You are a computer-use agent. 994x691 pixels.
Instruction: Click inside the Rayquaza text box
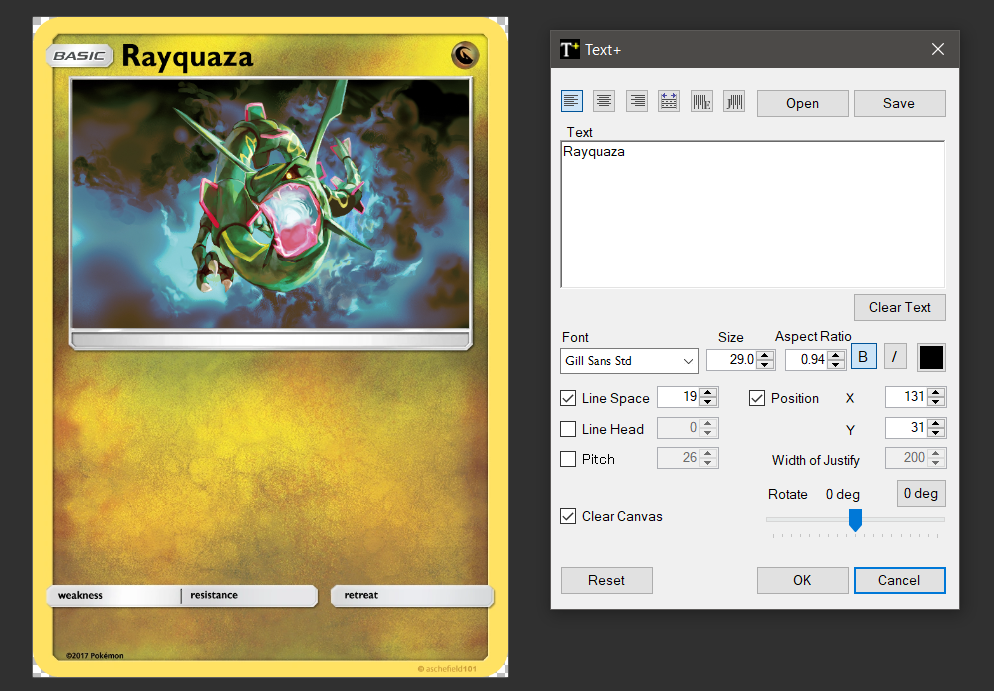tap(752, 214)
